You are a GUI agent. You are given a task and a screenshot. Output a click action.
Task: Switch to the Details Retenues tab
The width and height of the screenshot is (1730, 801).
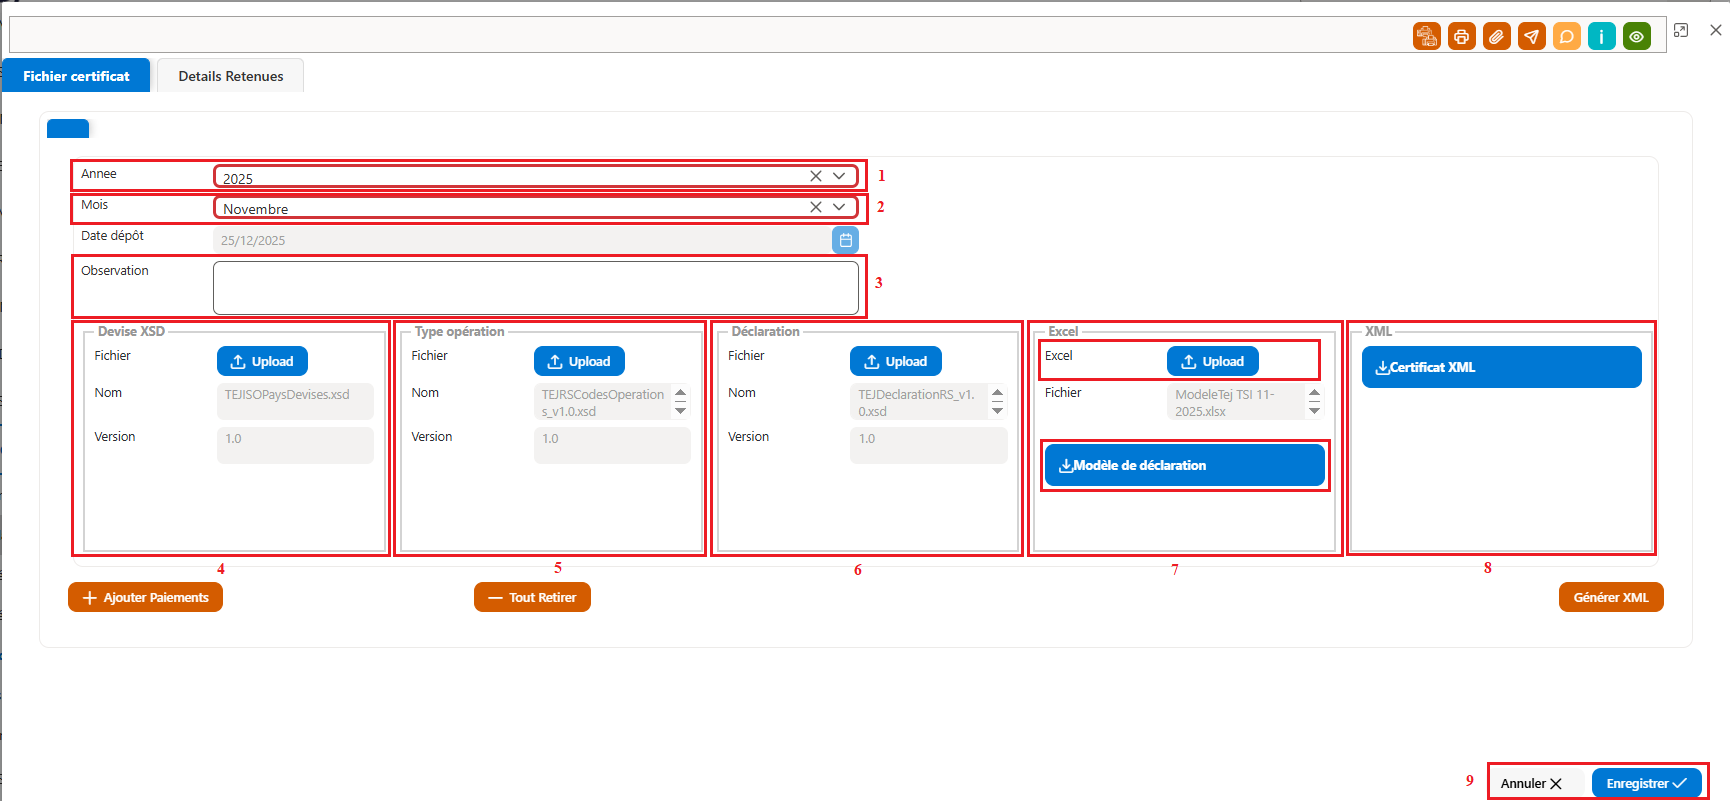(x=231, y=76)
